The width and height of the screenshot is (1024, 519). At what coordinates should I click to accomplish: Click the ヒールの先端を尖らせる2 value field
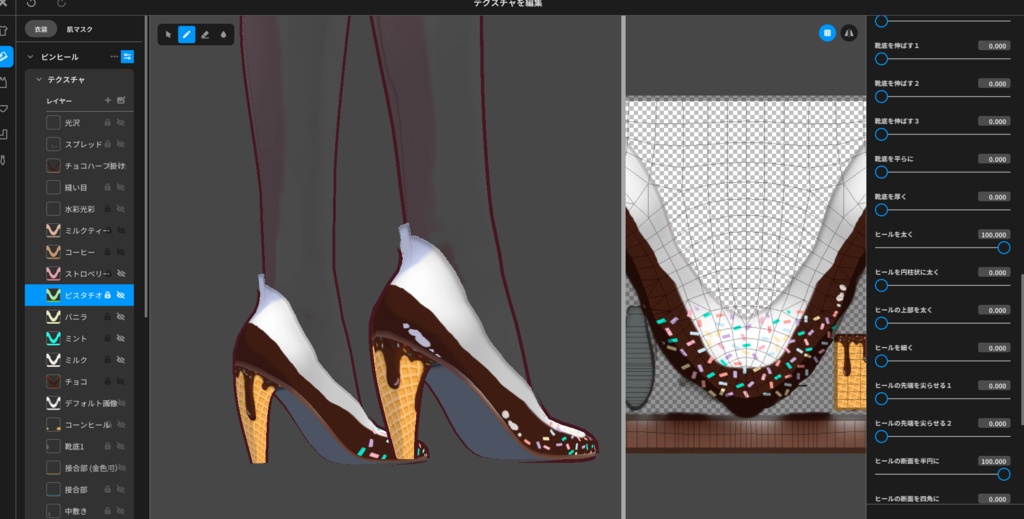click(994, 423)
